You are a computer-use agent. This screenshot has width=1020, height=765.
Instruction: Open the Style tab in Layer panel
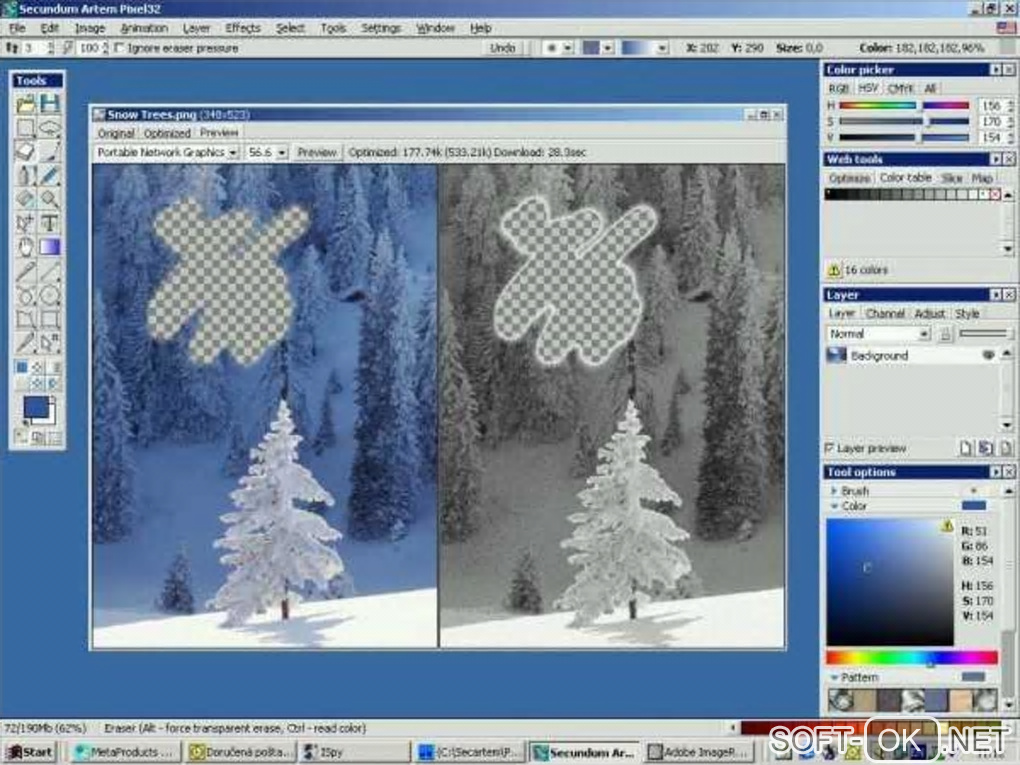[967, 314]
